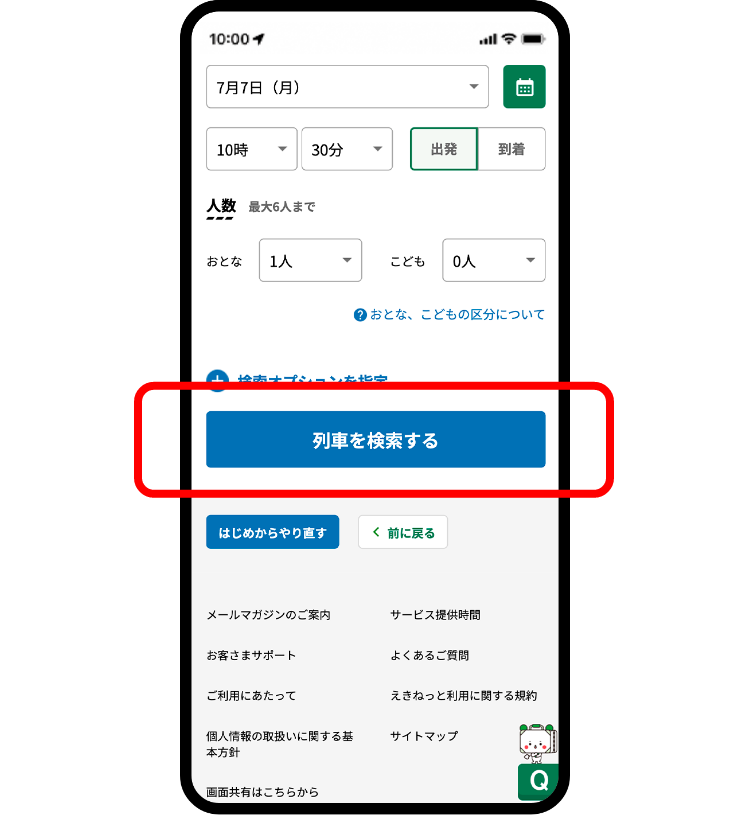The width and height of the screenshot is (748, 815).
Task: Click the Q chat help icon
Action: coord(538,782)
